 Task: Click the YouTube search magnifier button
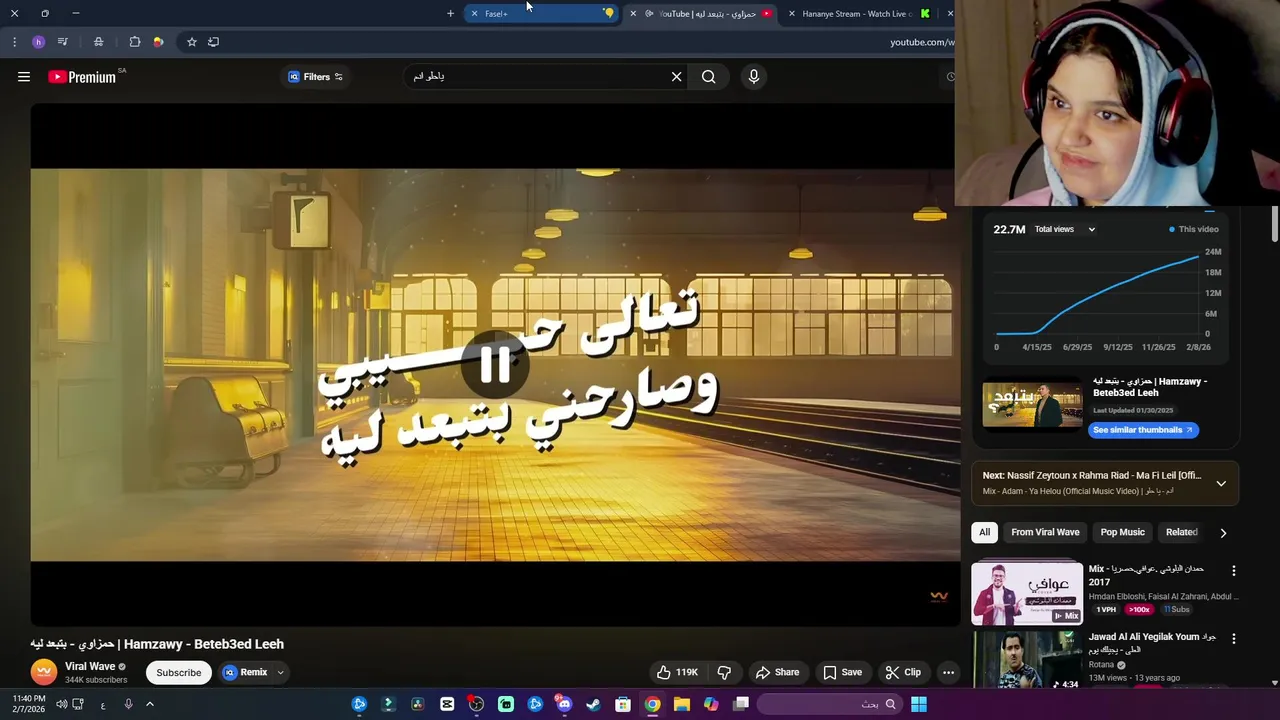709,77
